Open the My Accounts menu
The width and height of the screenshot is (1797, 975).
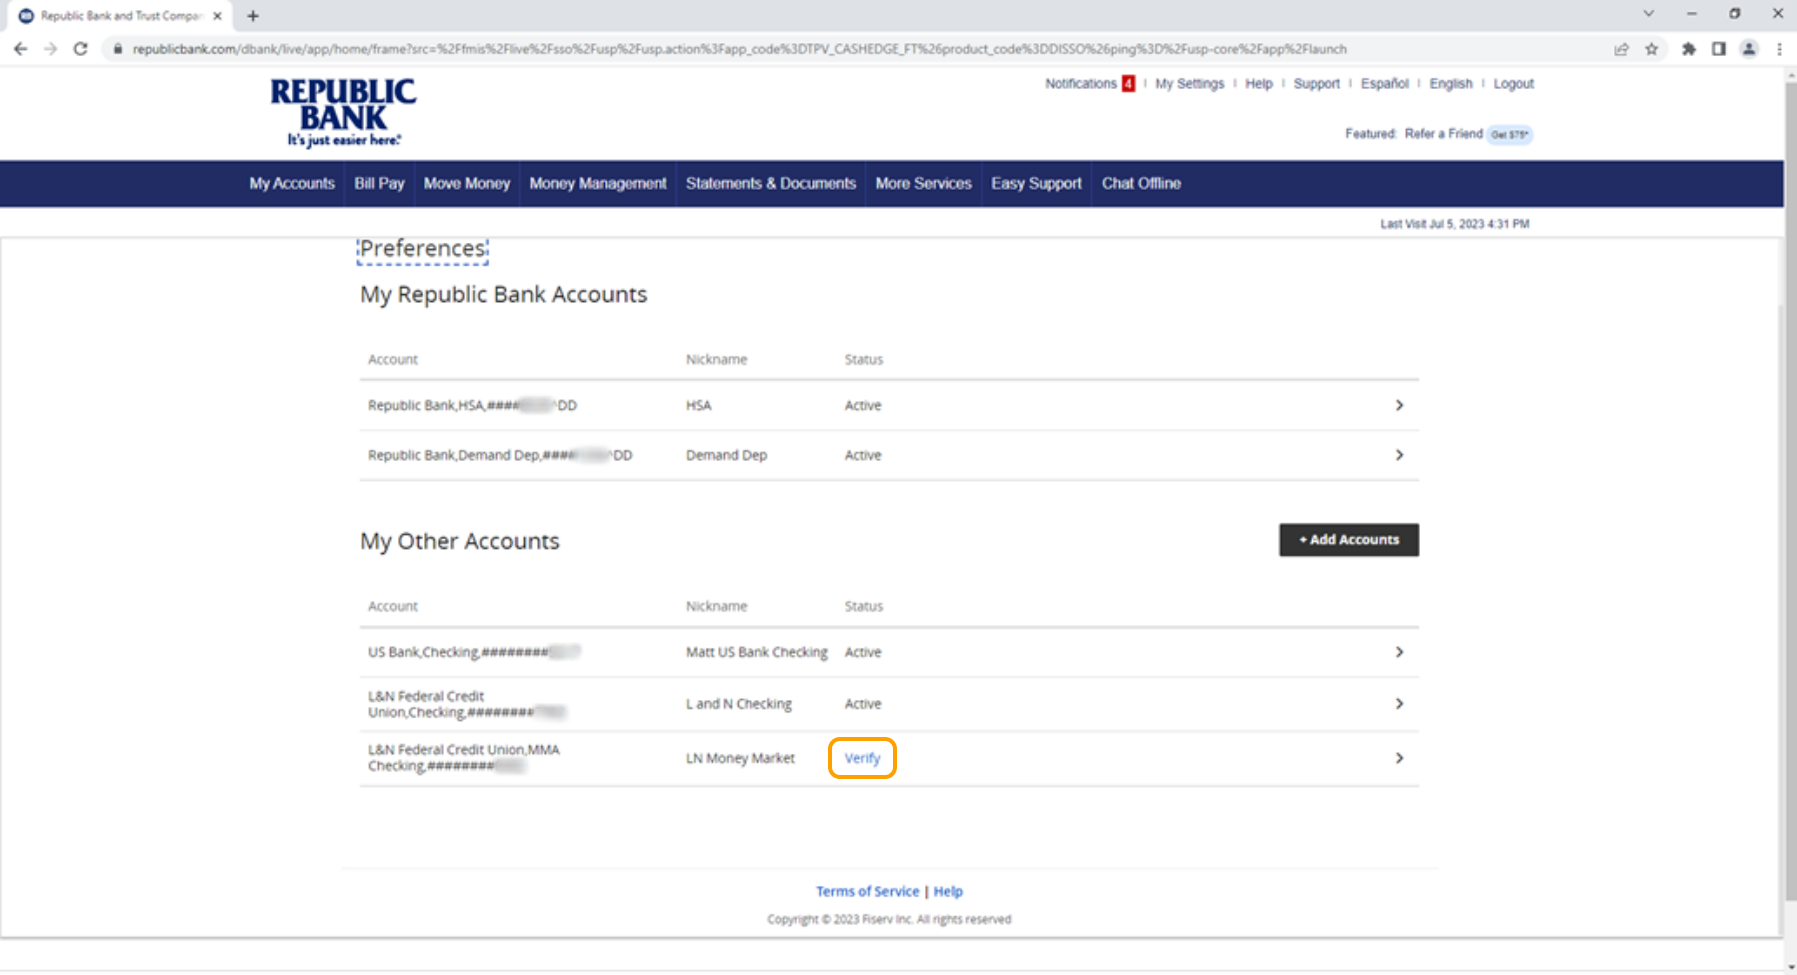292,184
